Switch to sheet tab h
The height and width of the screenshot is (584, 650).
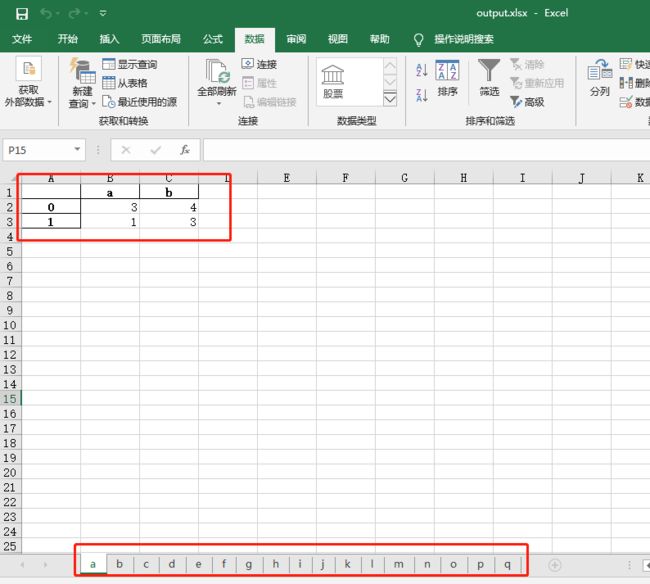point(276,564)
